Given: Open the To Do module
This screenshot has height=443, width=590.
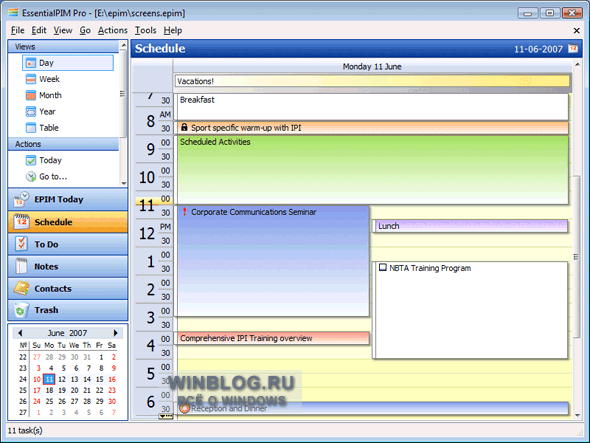Looking at the screenshot, I should coord(68,244).
